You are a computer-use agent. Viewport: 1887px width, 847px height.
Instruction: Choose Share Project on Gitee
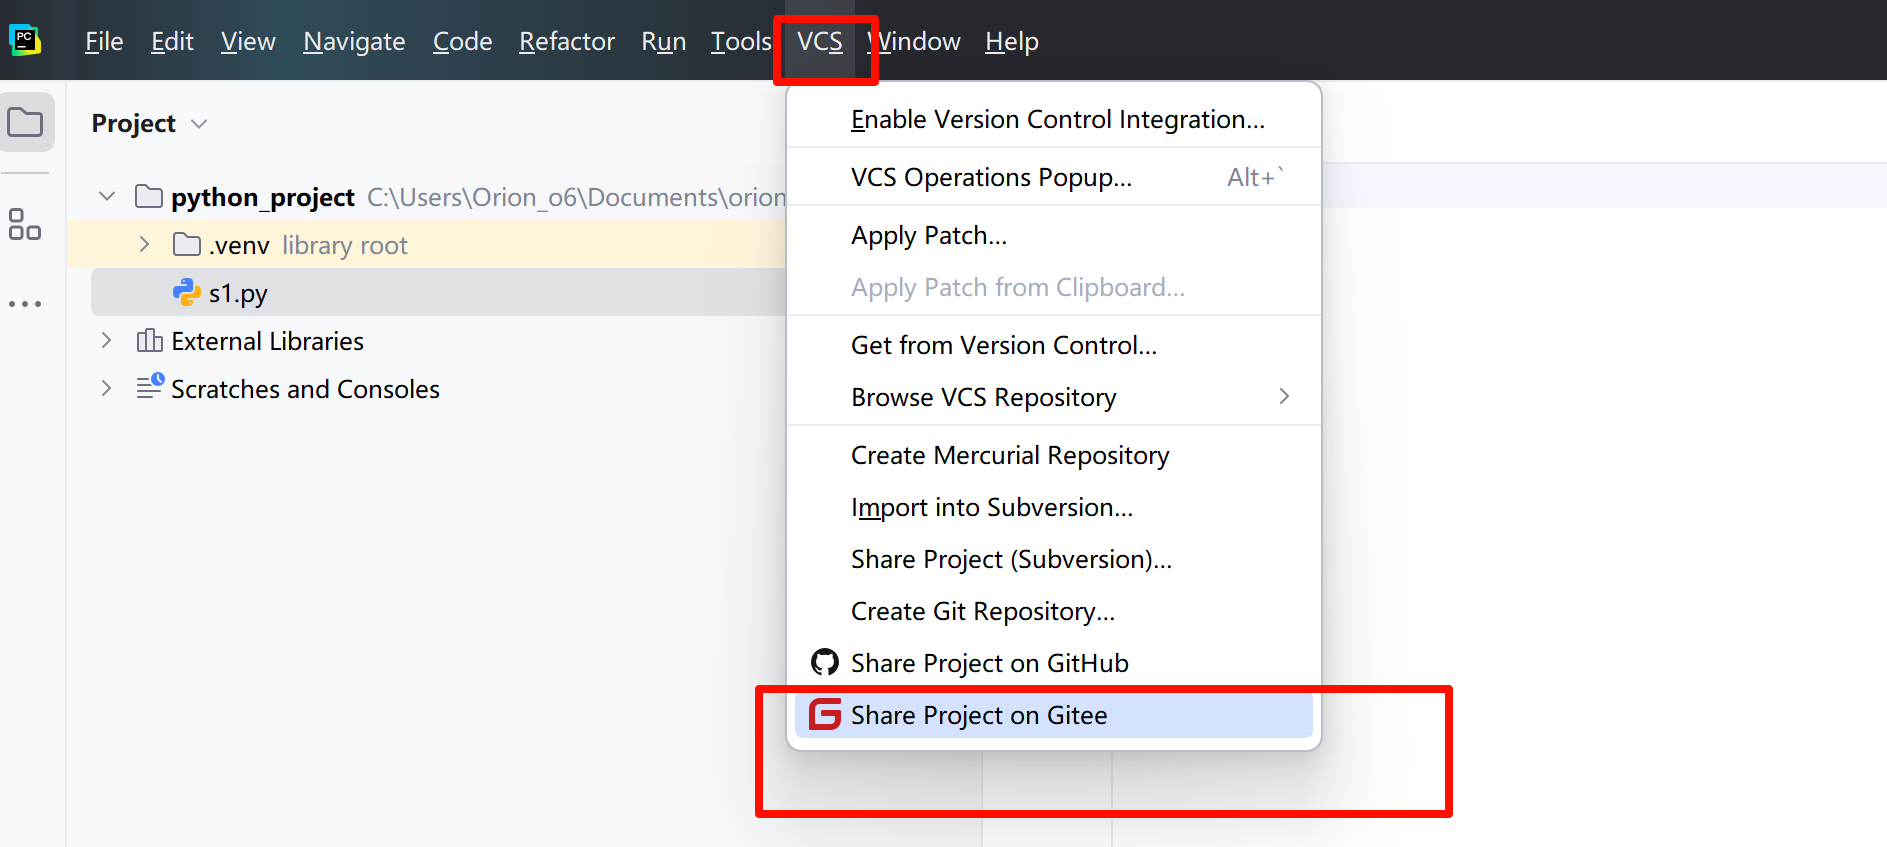1054,715
